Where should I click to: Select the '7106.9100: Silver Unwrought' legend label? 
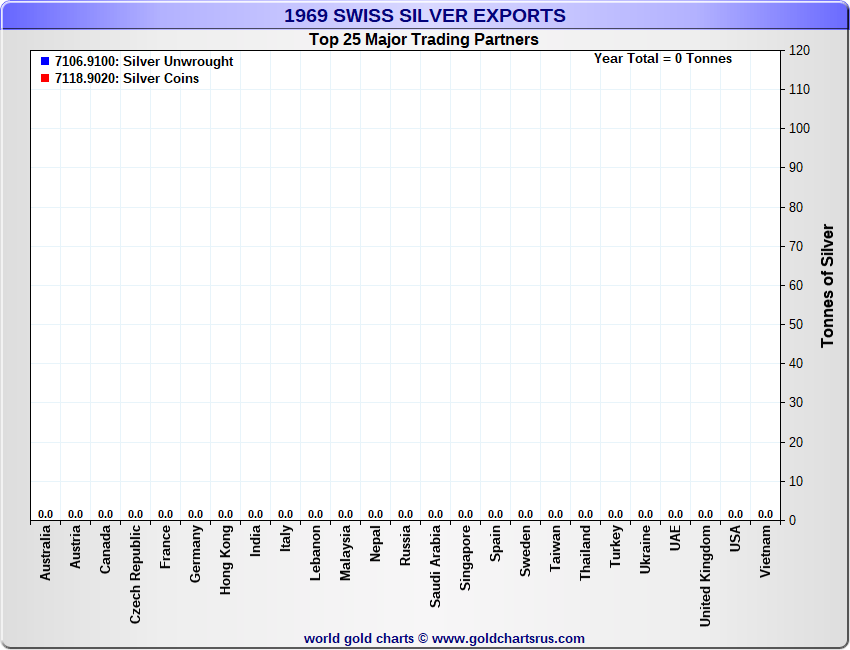click(144, 62)
